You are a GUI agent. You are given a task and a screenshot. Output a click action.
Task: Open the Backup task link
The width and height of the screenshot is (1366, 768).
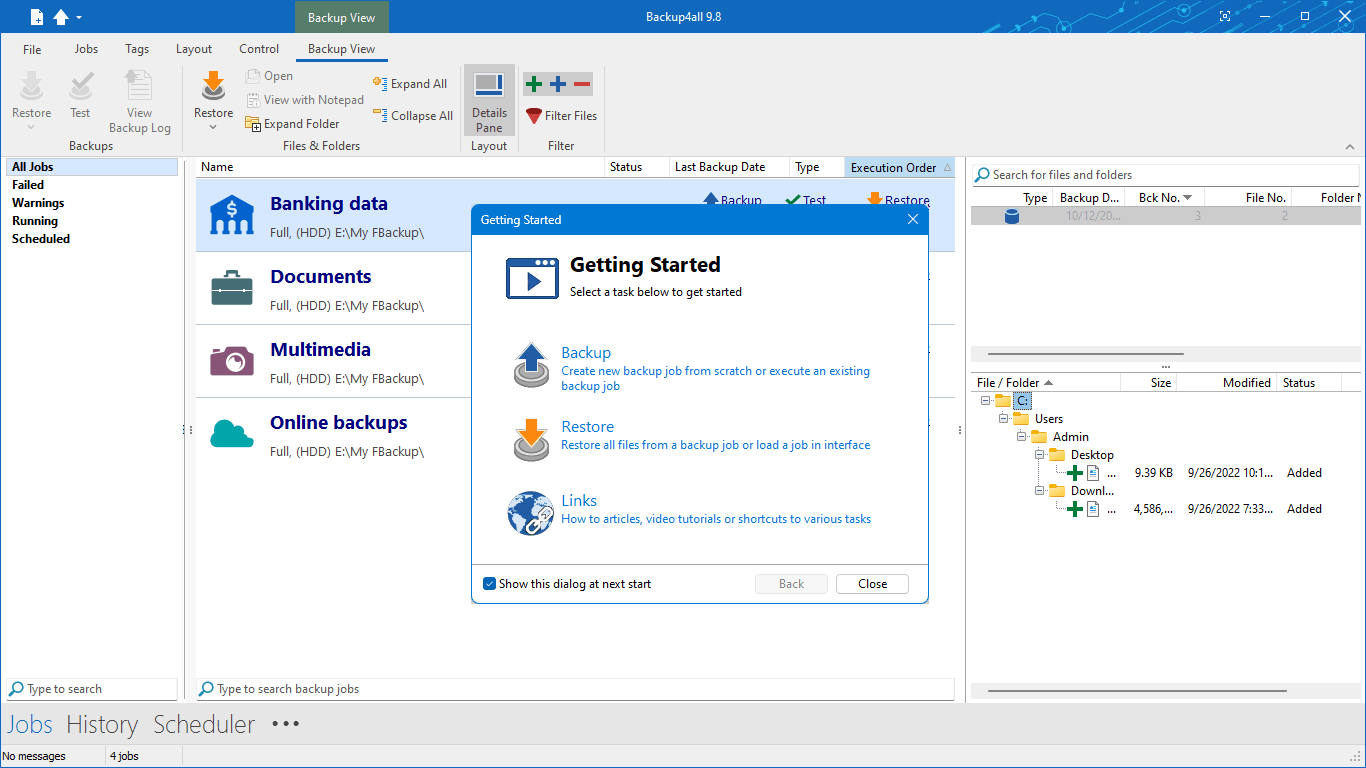coord(586,353)
